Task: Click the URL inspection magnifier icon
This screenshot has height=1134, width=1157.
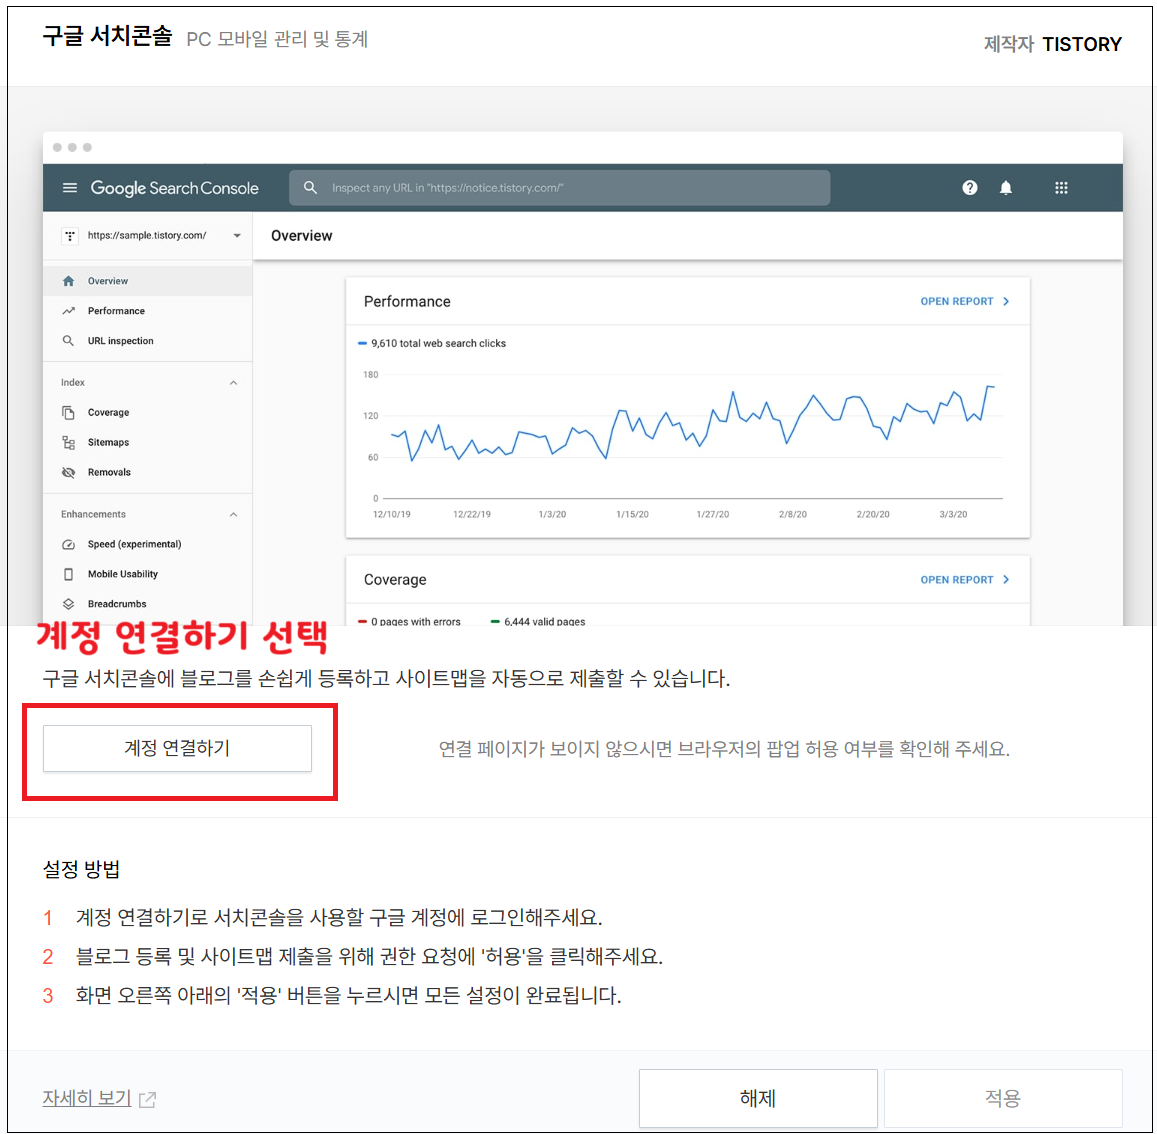Action: (69, 340)
